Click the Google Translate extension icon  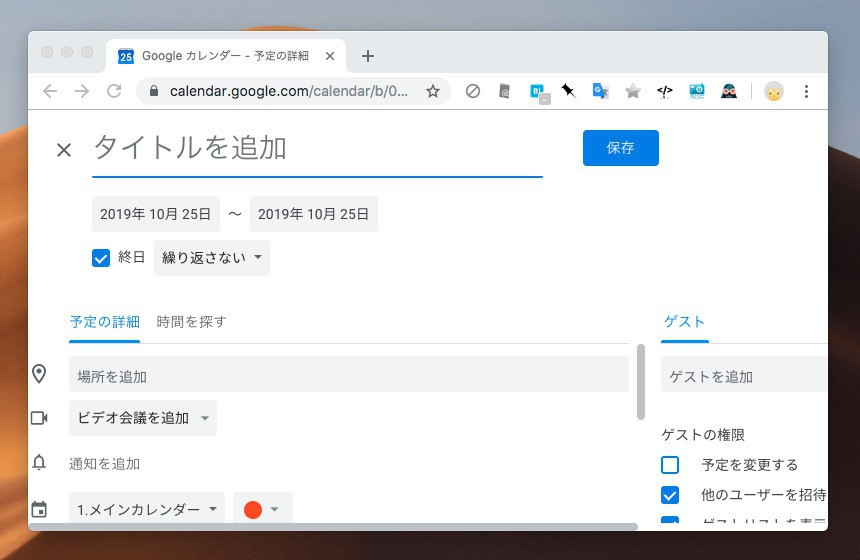tap(600, 91)
